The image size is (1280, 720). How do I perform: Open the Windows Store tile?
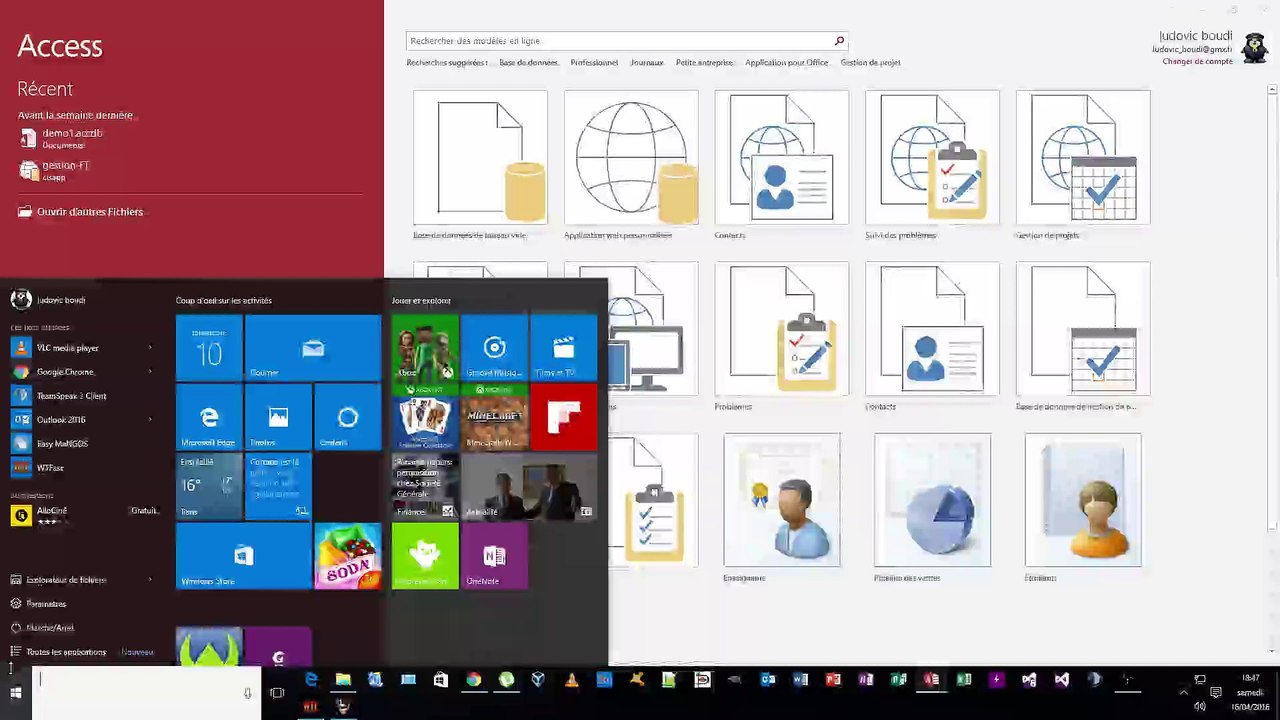[x=244, y=555]
